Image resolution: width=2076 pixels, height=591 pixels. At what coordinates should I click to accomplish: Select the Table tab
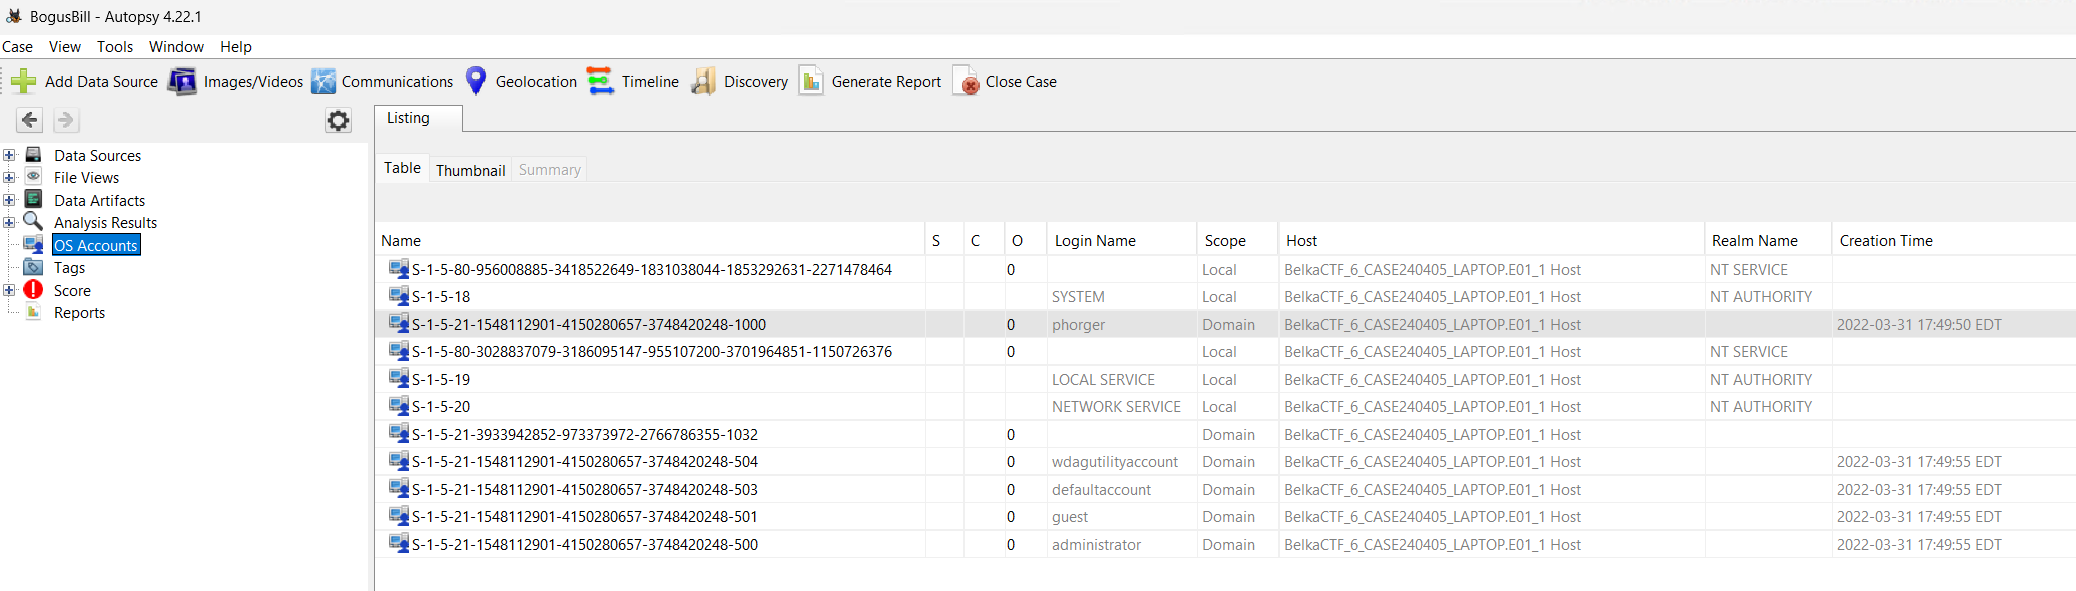click(403, 168)
